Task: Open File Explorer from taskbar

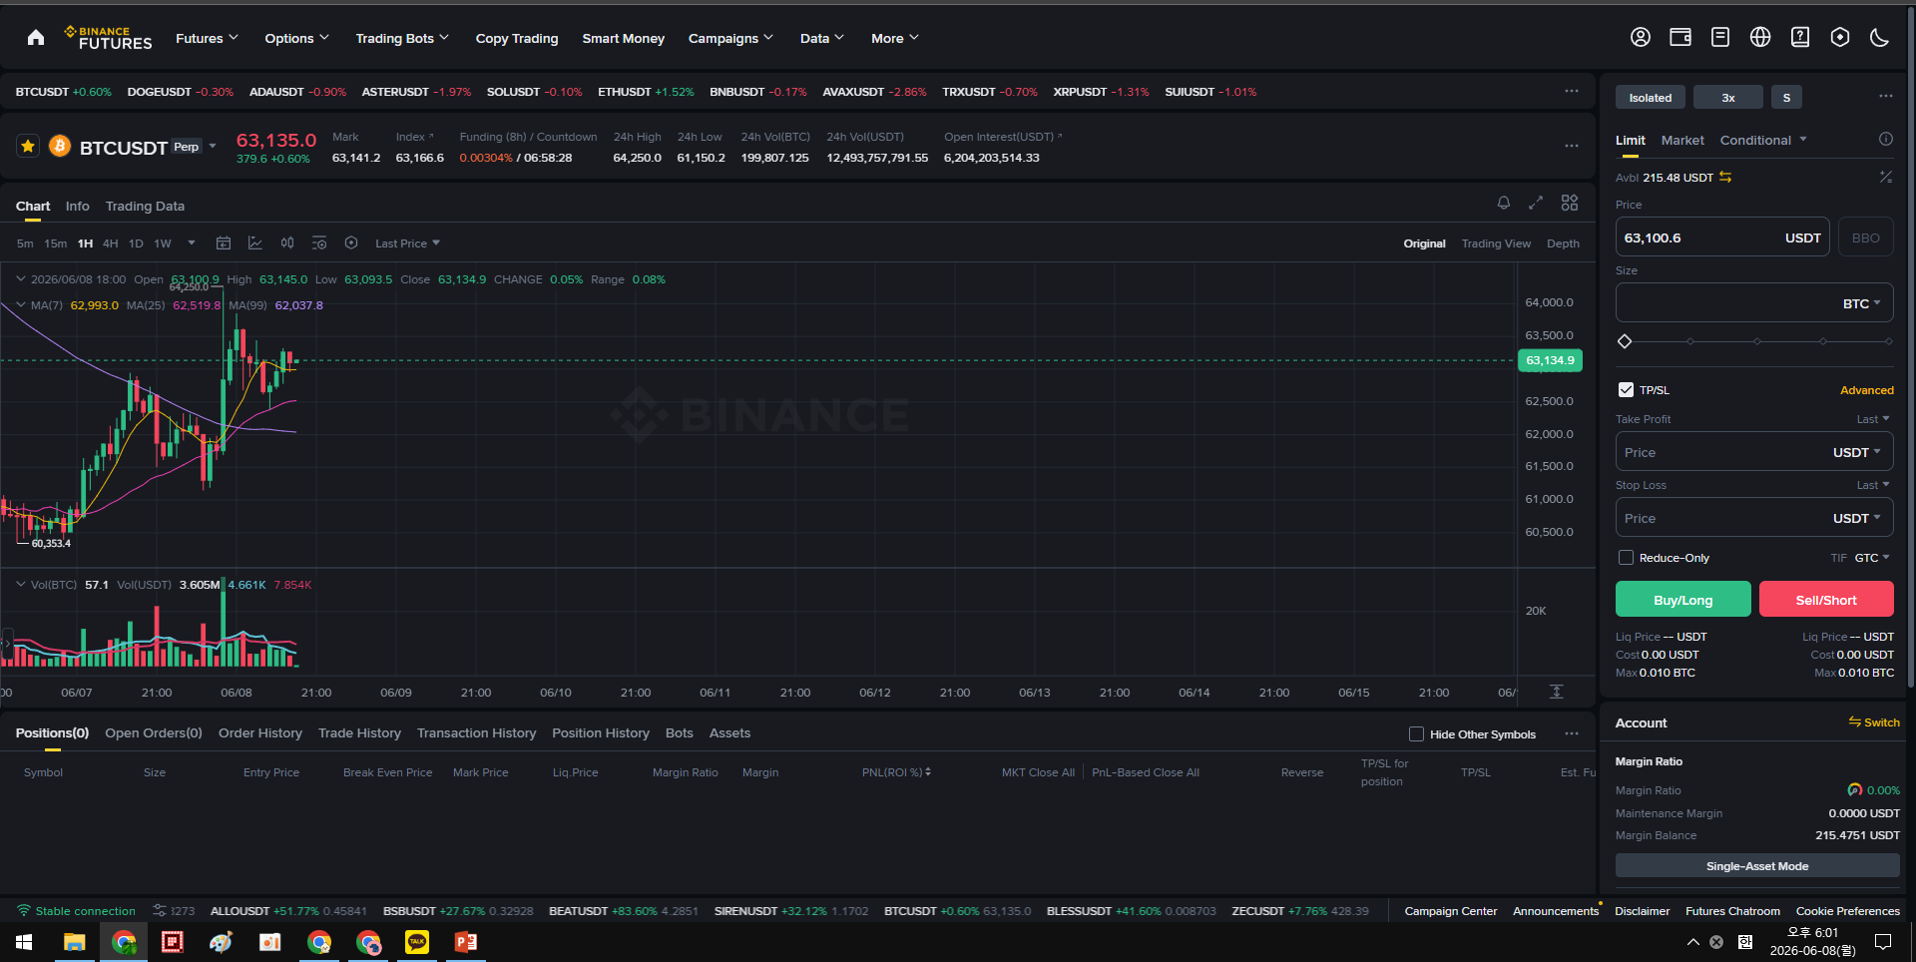Action: click(x=74, y=942)
